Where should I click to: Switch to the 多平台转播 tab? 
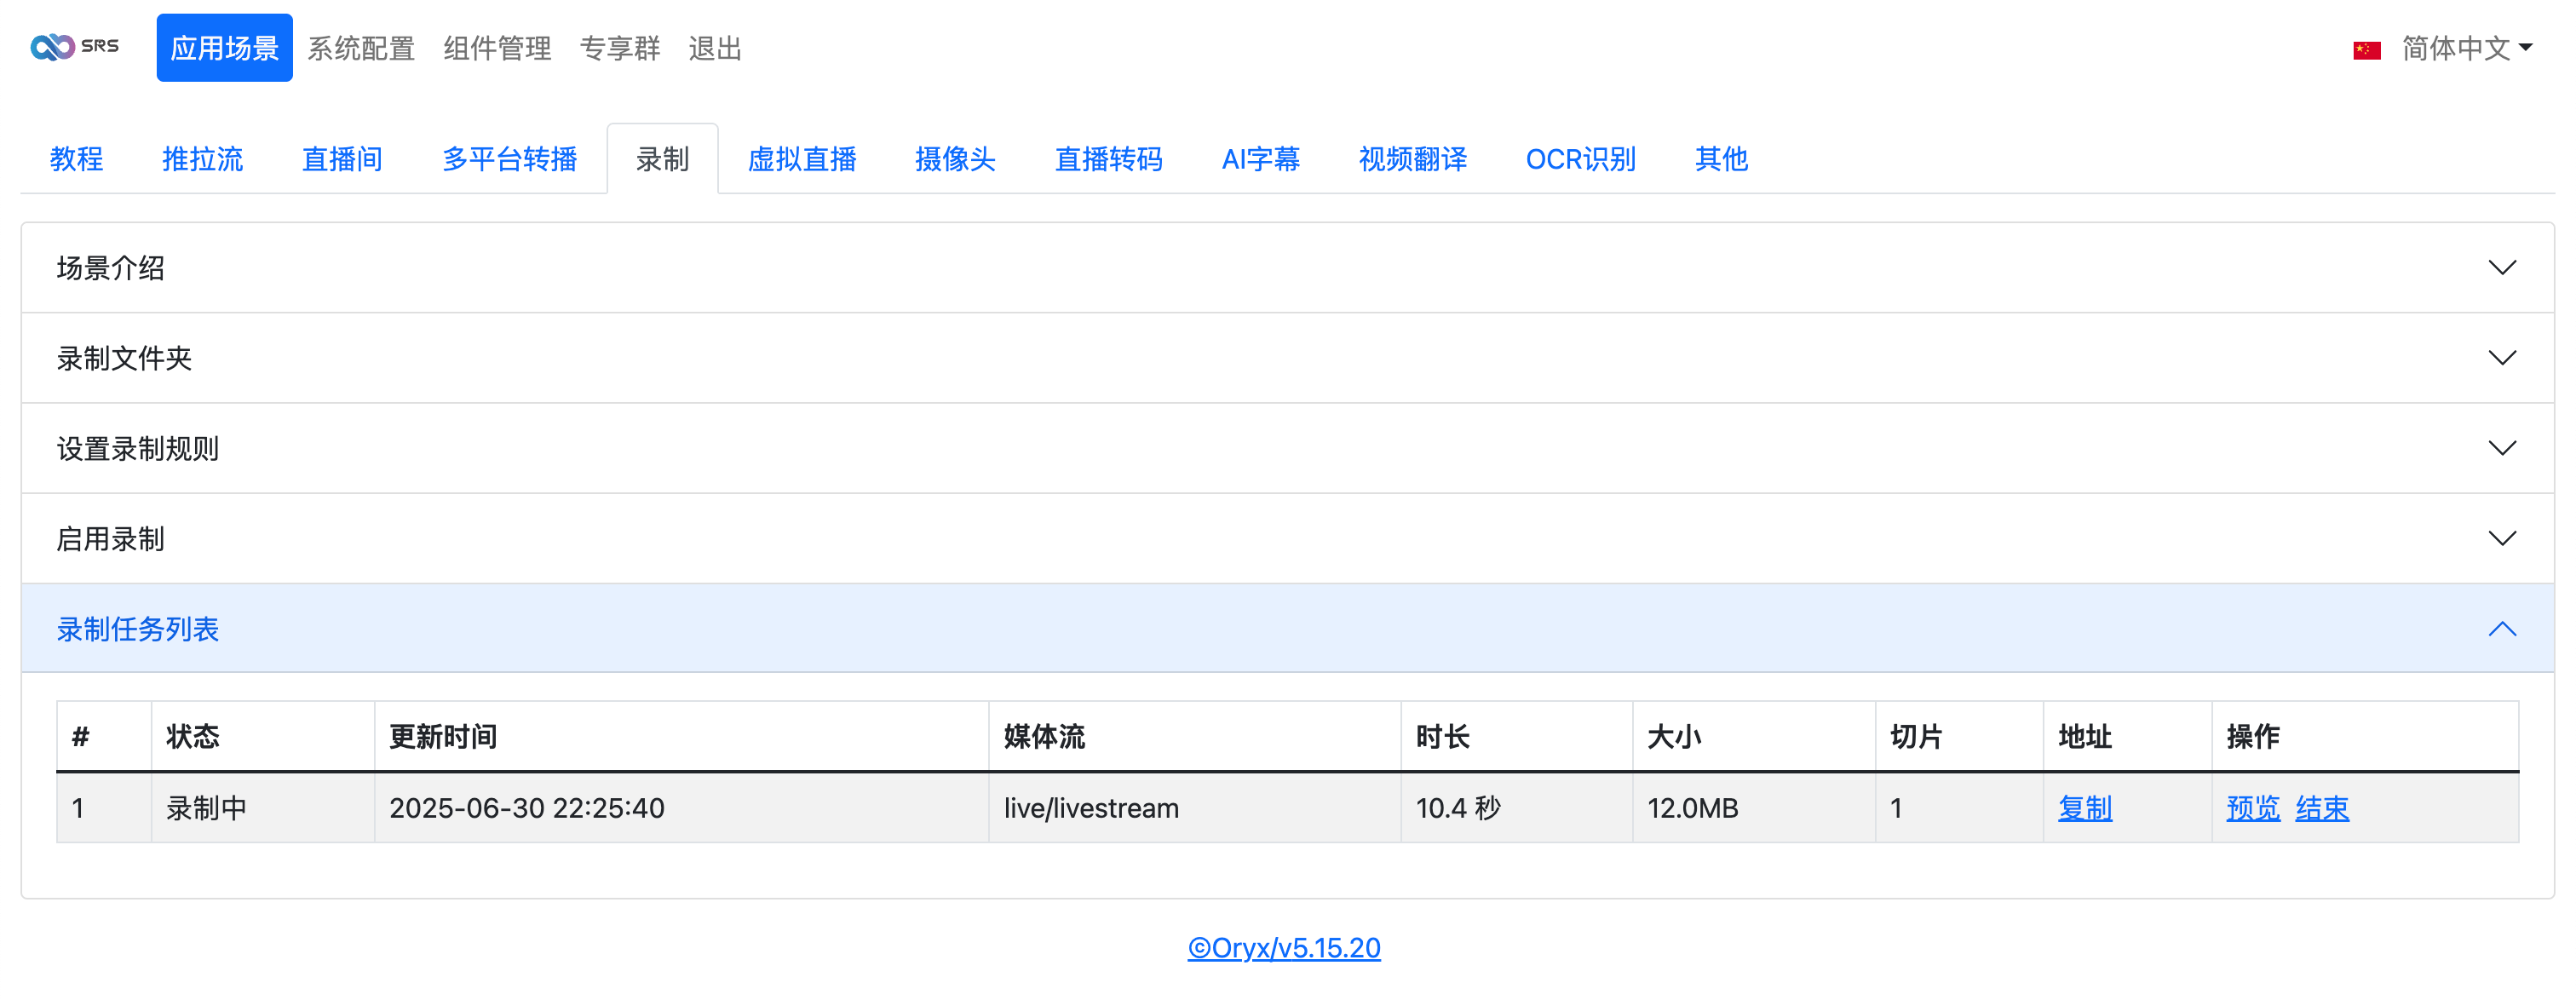click(510, 159)
